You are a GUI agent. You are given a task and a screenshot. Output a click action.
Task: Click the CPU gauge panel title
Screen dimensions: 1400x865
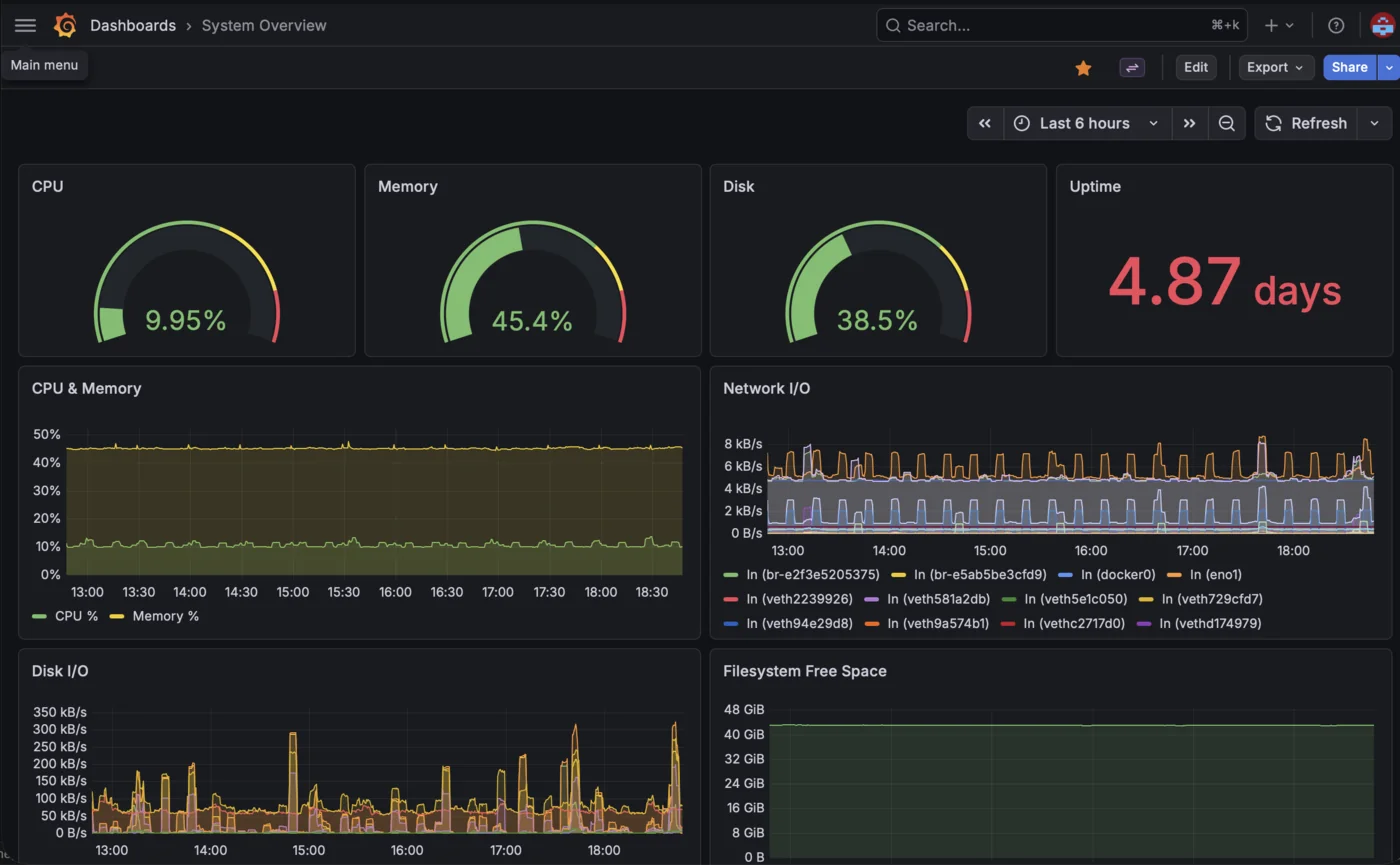coord(47,186)
